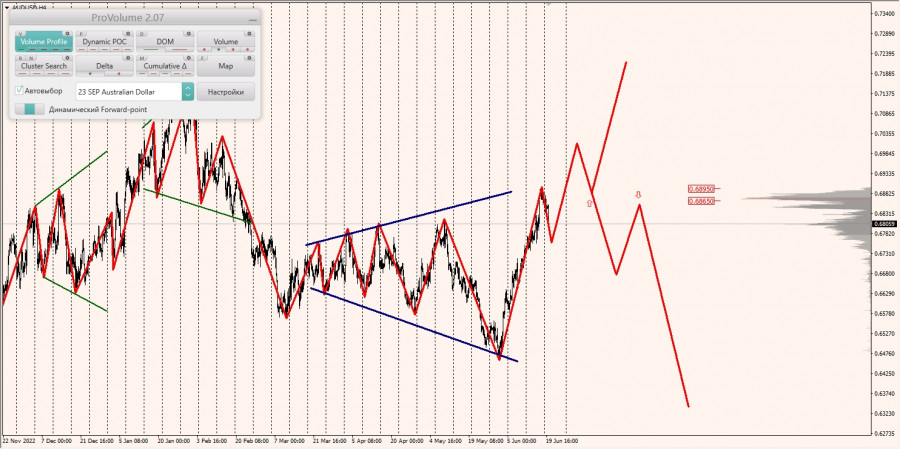Toggle the Map view button
Screen dimensions: 900x449
tap(226, 65)
